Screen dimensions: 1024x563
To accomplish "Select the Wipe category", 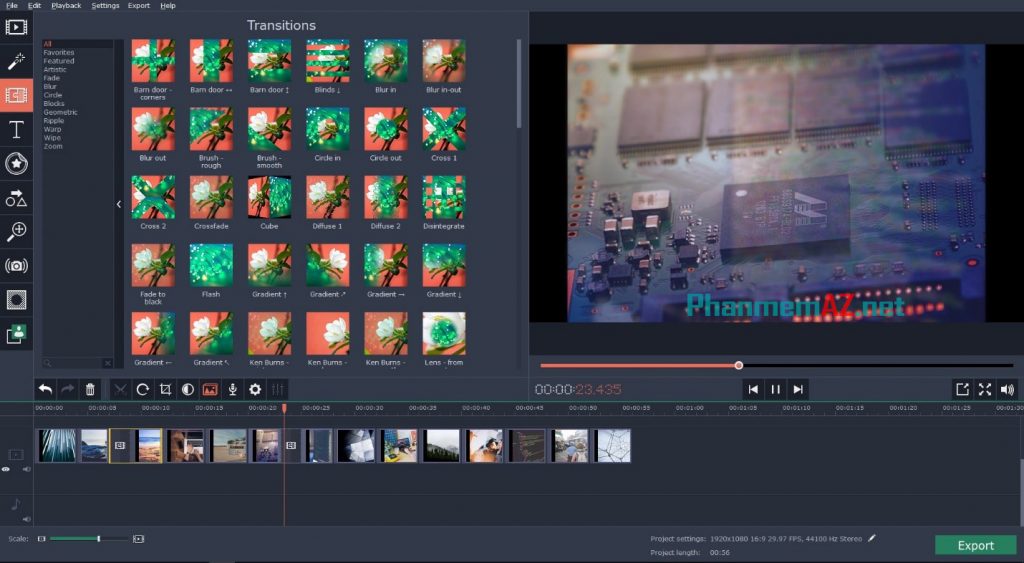I will (52, 138).
